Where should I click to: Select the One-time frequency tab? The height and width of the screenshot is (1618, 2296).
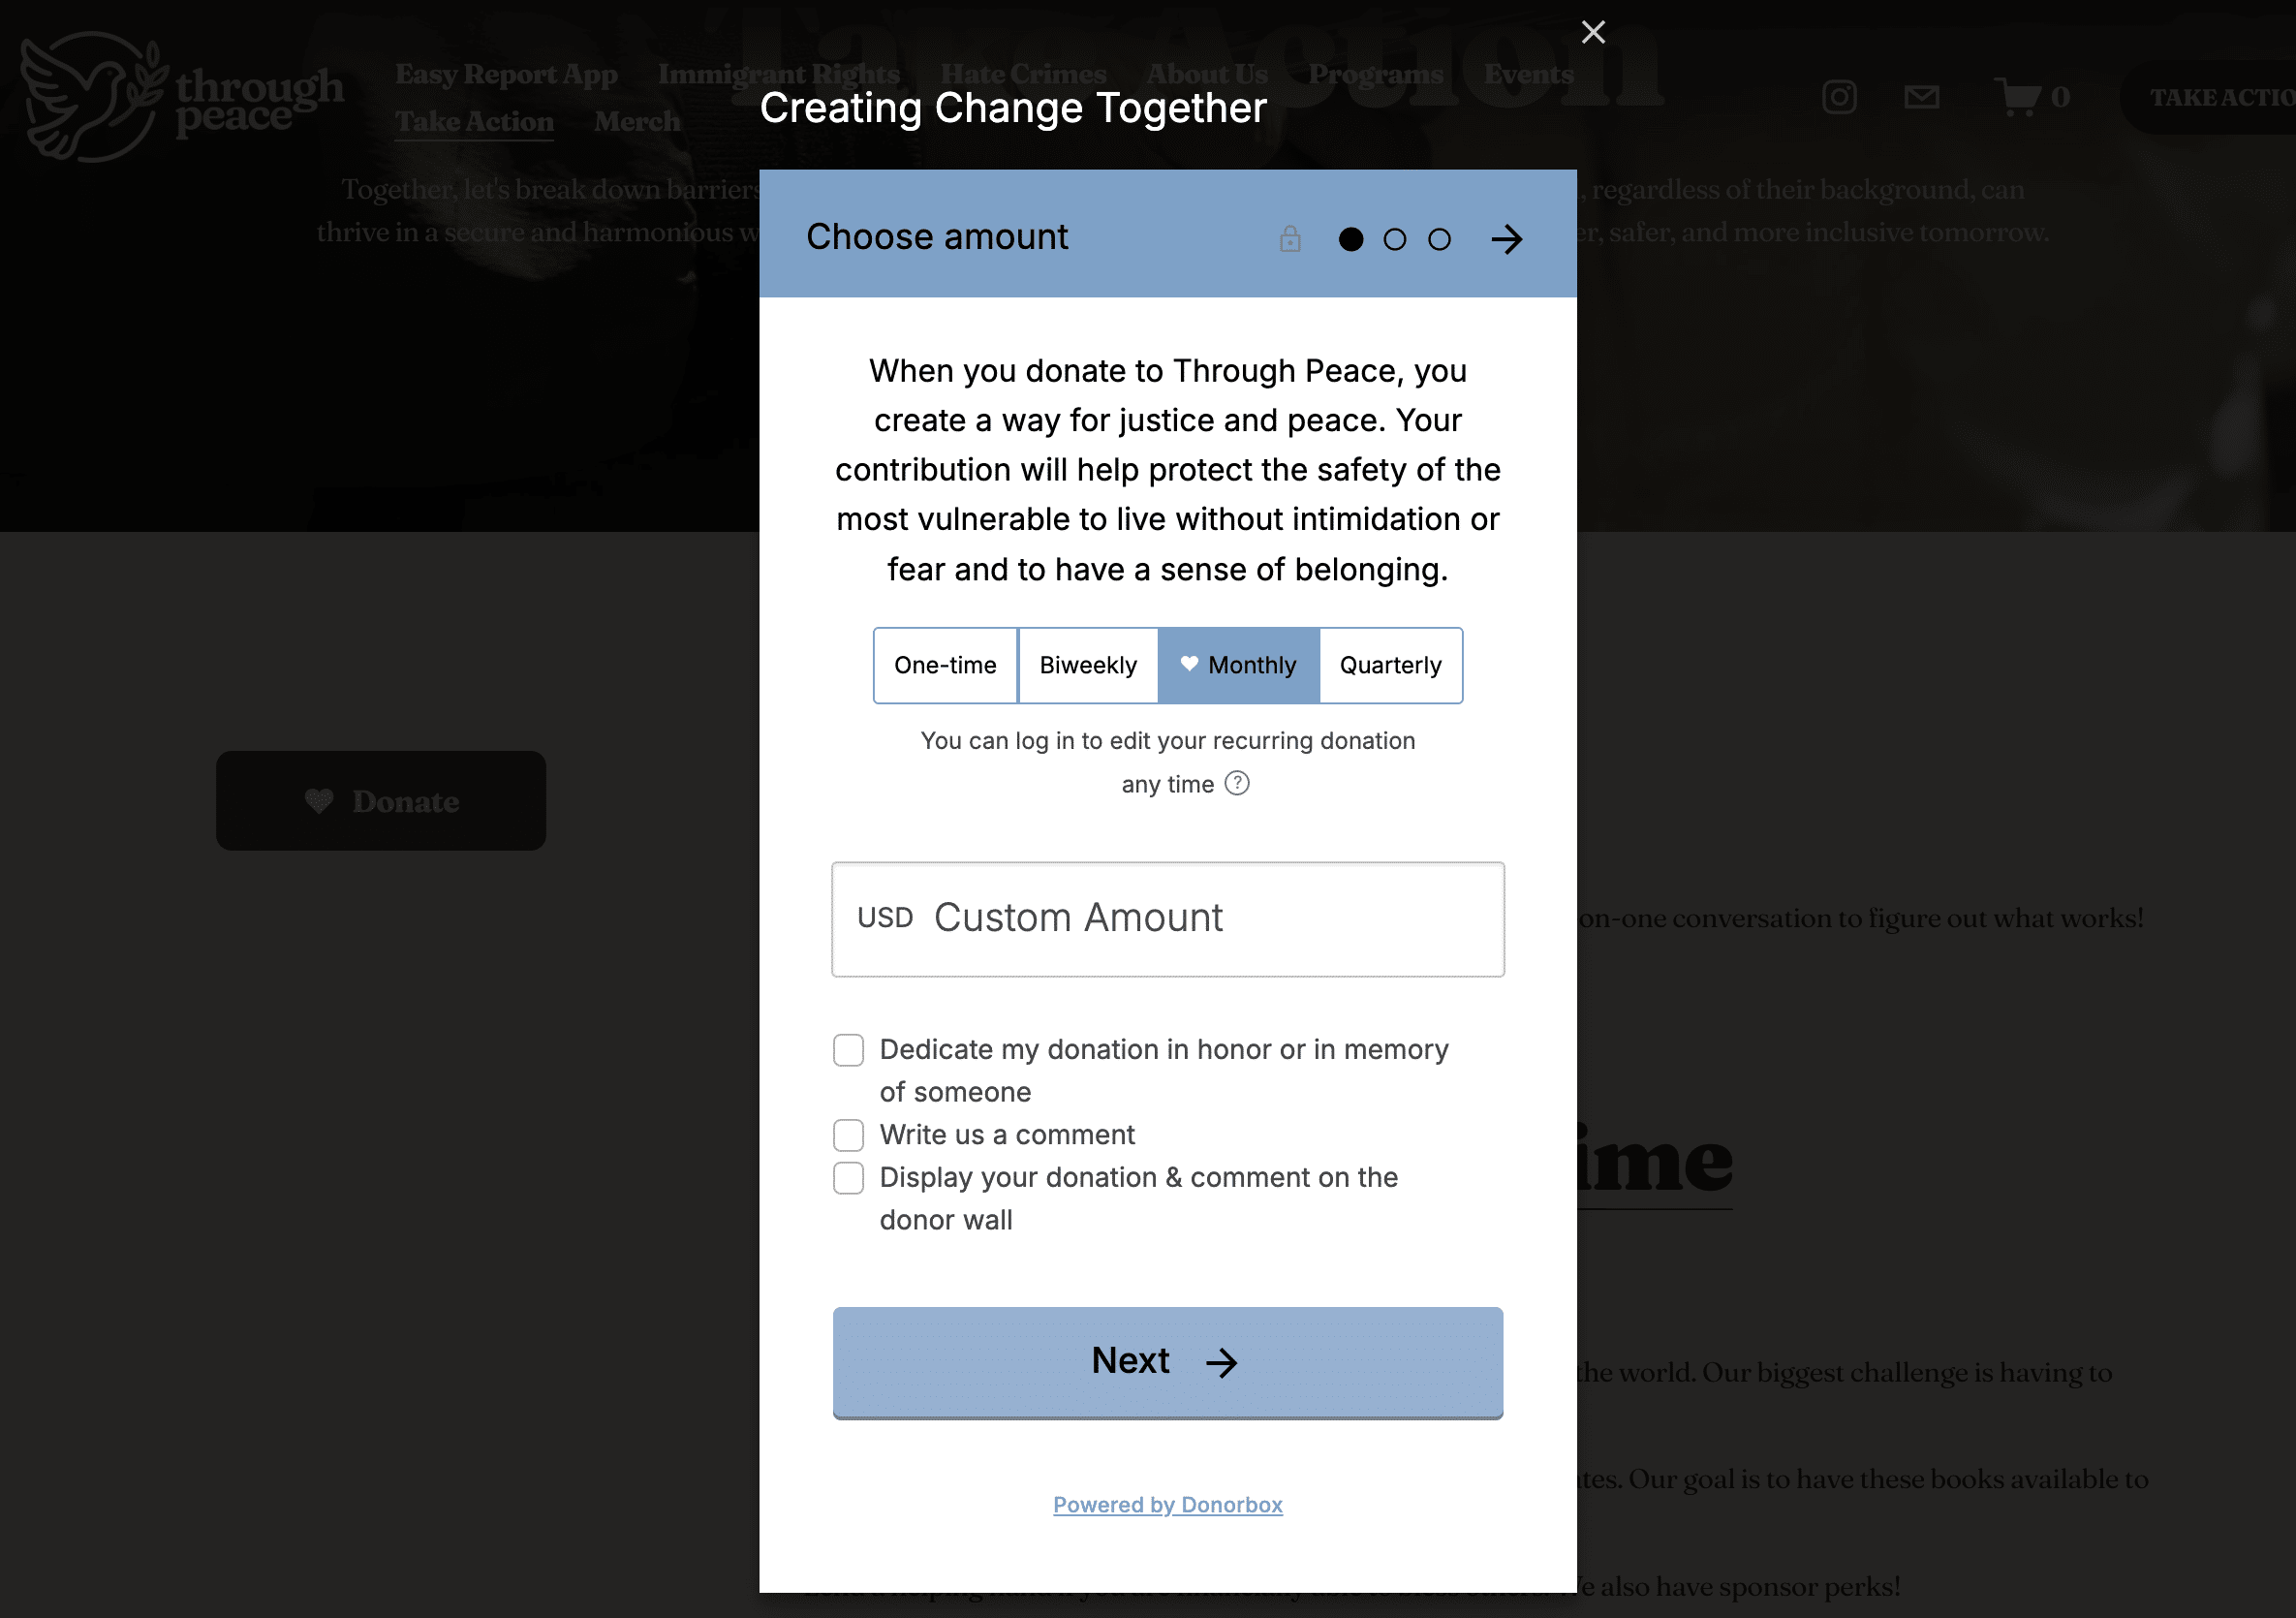945,666
